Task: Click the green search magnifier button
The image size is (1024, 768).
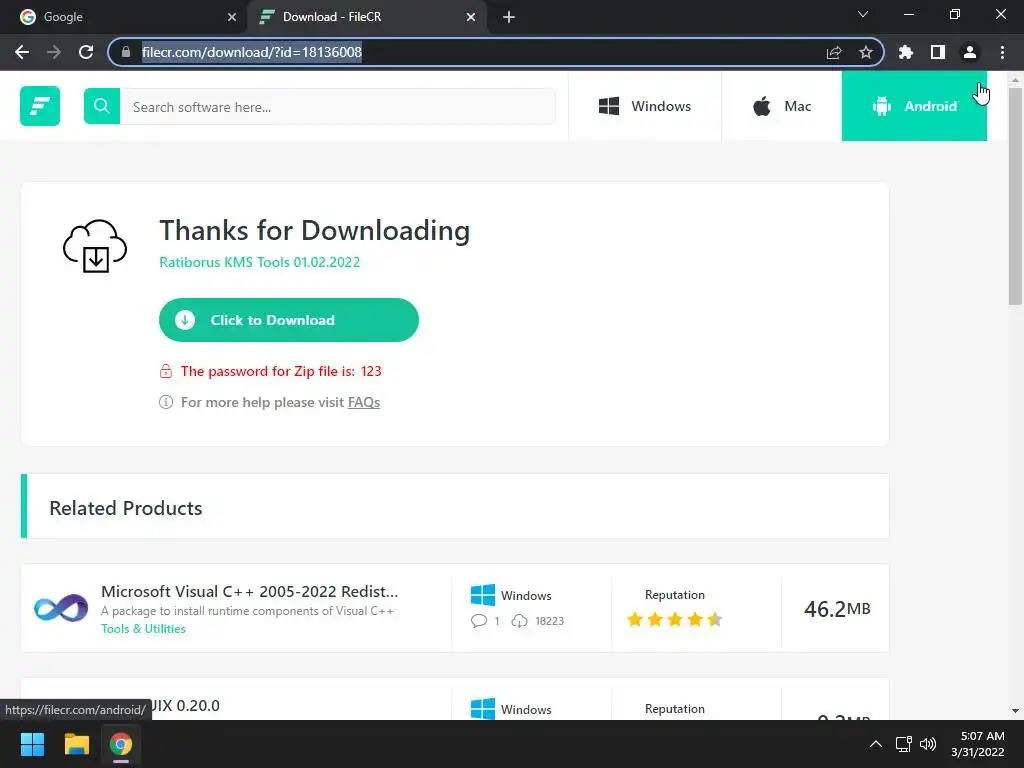Action: [102, 106]
